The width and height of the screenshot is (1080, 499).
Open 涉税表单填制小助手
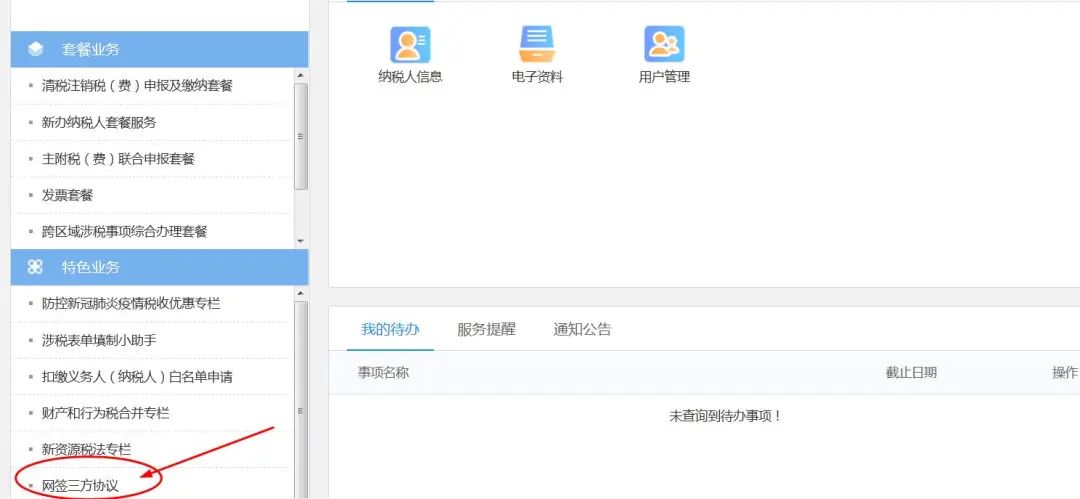pos(99,340)
